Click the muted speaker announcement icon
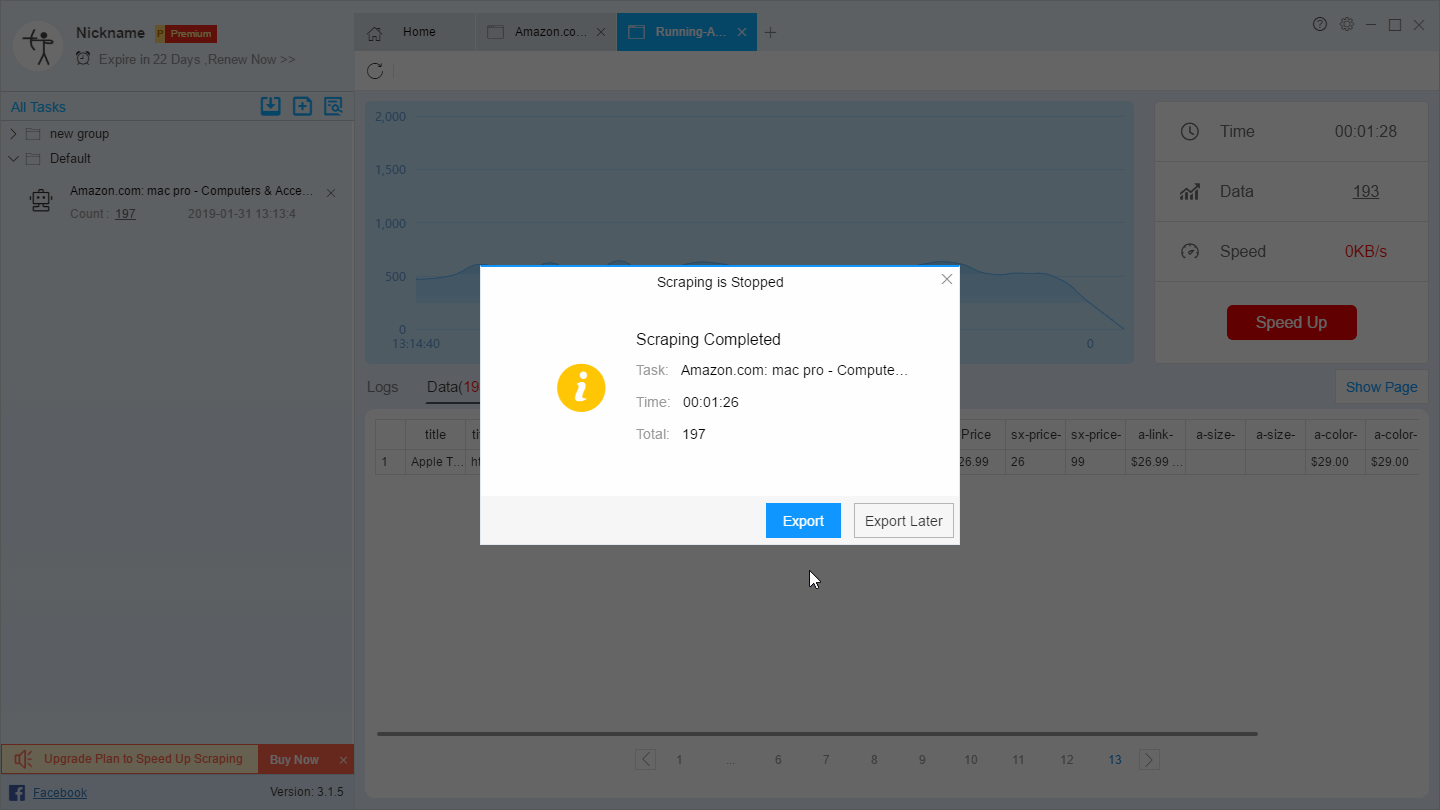The height and width of the screenshot is (810, 1440). [x=23, y=759]
